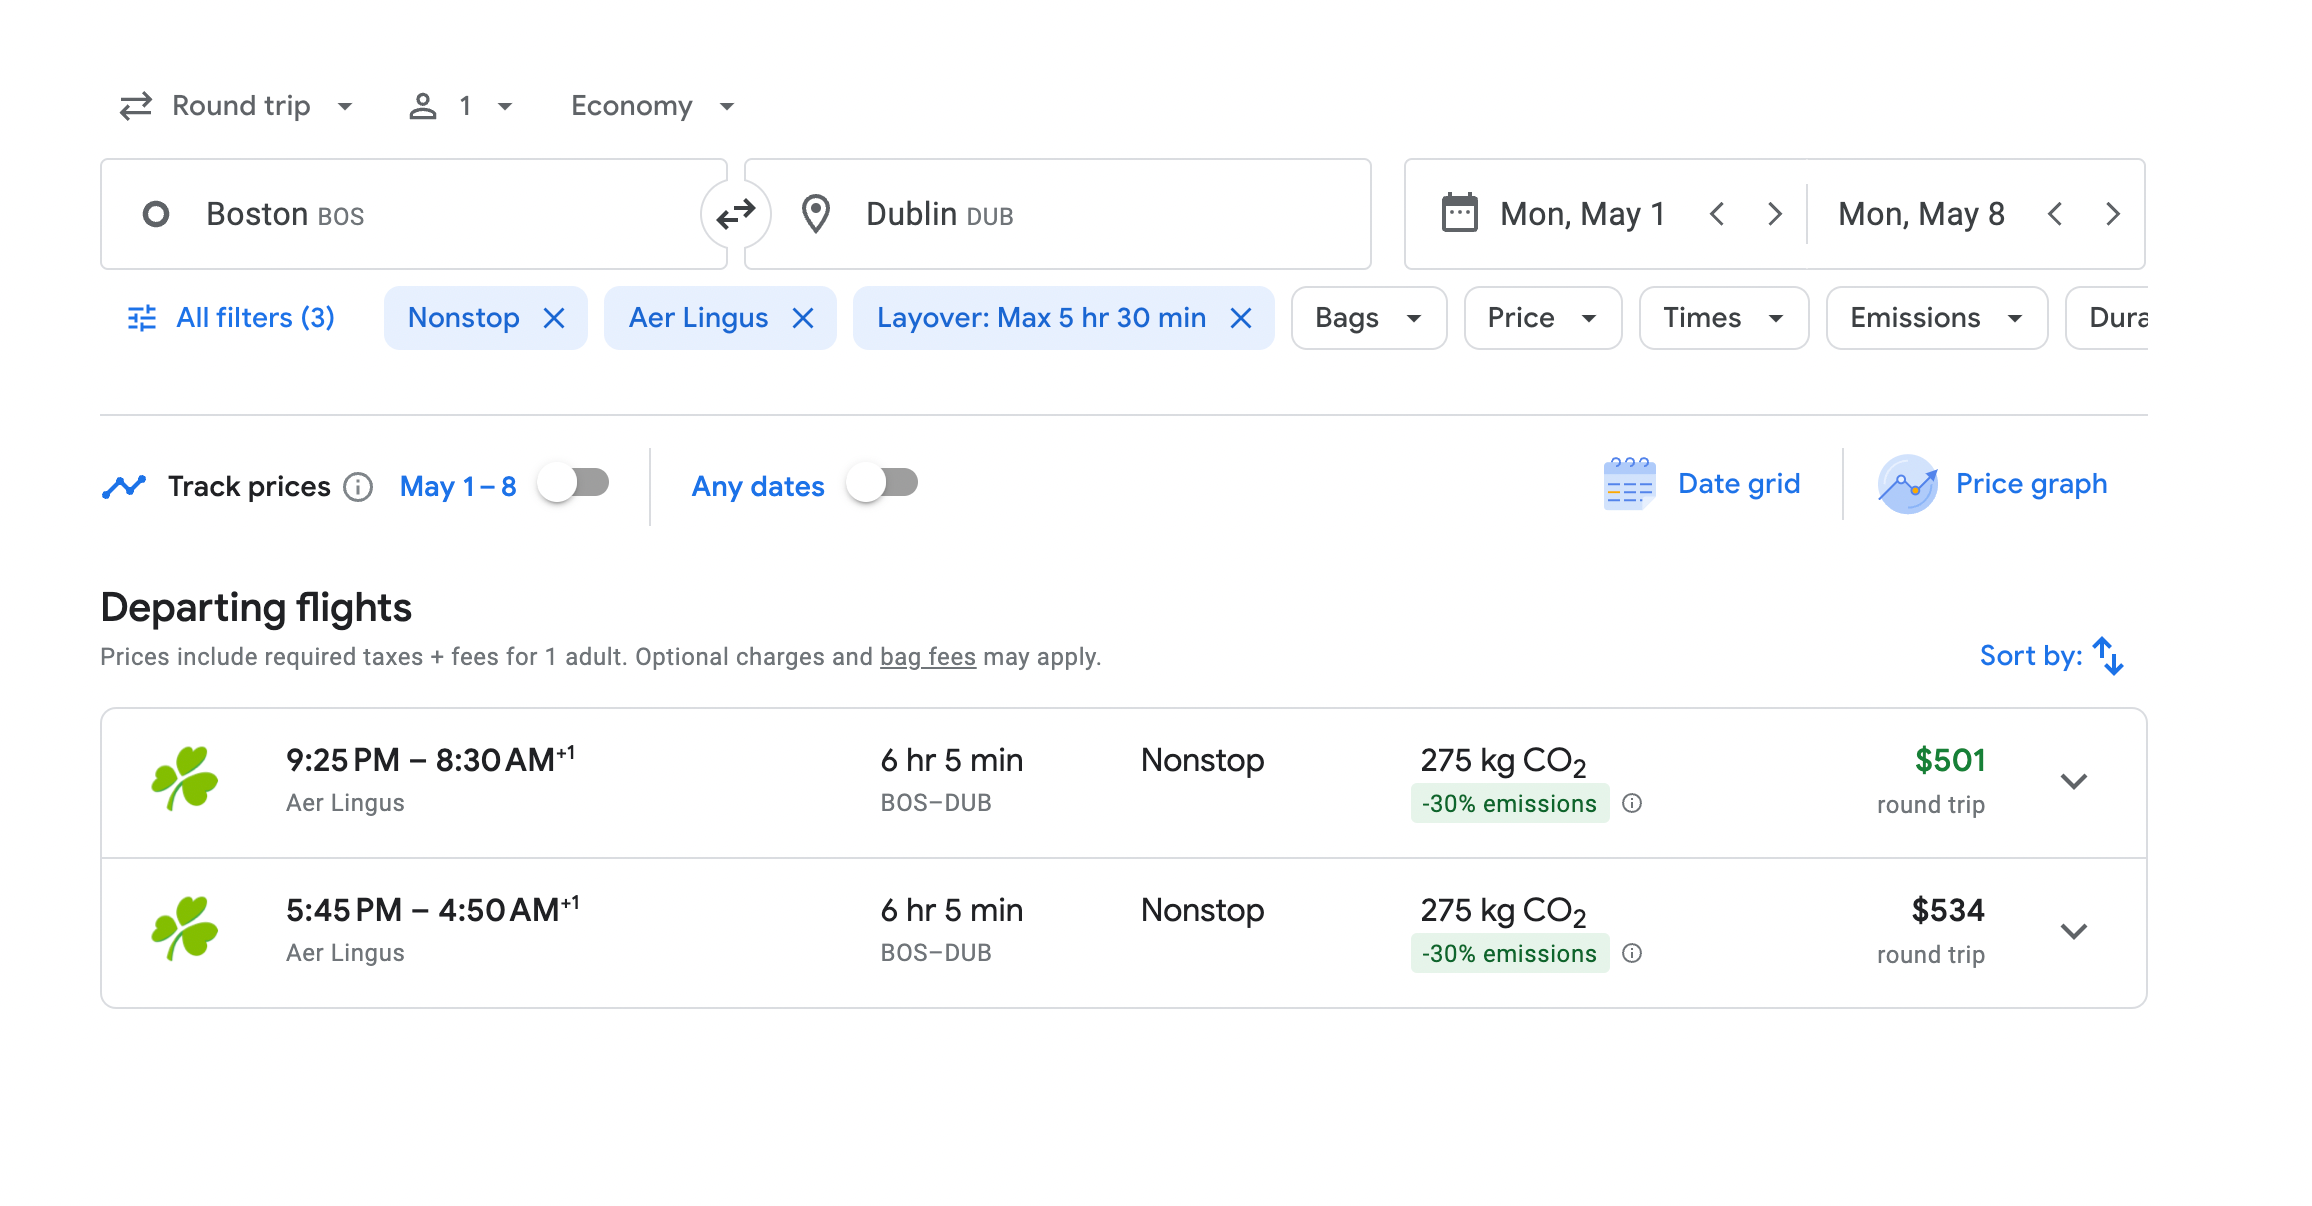Go to next departure date after May 1

(1775, 214)
